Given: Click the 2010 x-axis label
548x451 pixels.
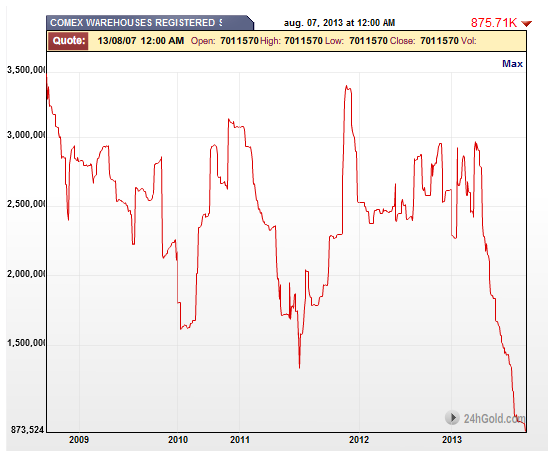Looking at the screenshot, I should (x=178, y=439).
